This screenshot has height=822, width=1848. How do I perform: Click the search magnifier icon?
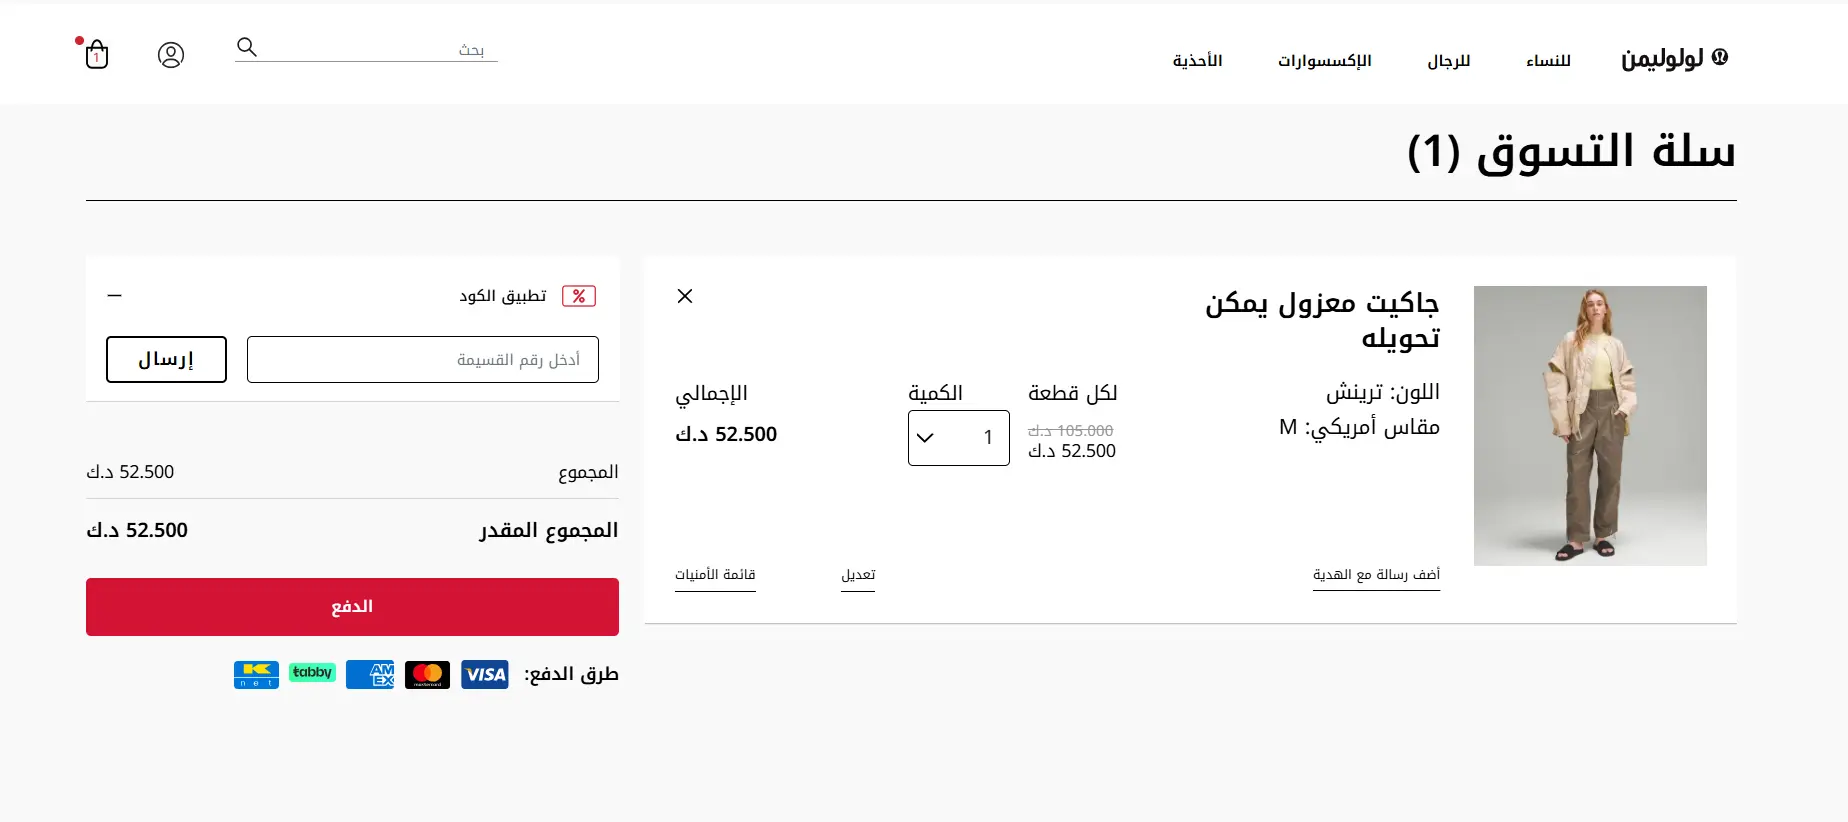pos(247,47)
